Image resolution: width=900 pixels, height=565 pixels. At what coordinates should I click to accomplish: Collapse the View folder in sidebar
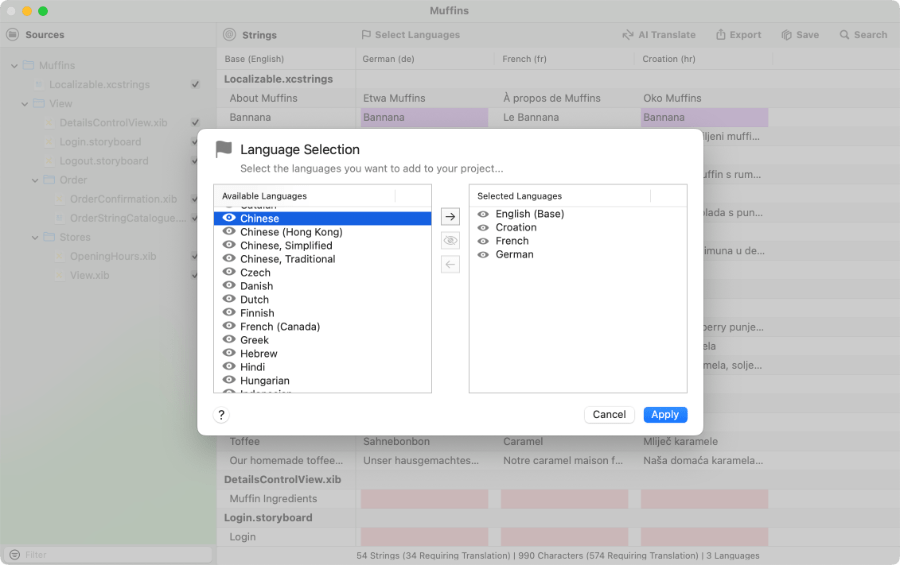(25, 104)
